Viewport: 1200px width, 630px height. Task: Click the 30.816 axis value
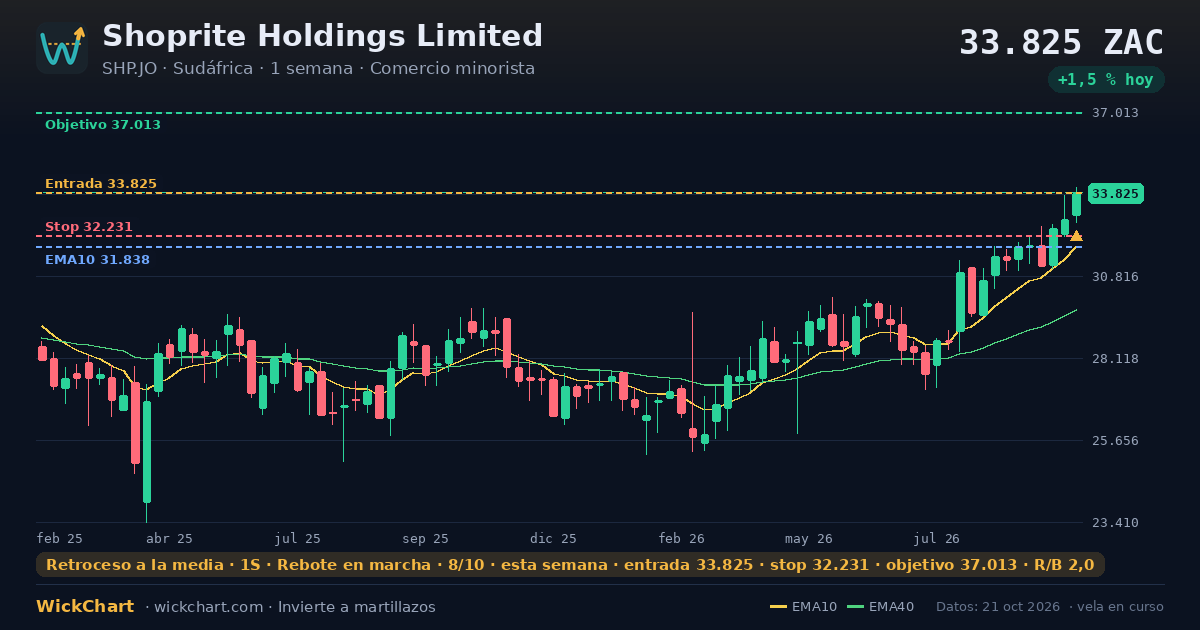click(x=1115, y=276)
